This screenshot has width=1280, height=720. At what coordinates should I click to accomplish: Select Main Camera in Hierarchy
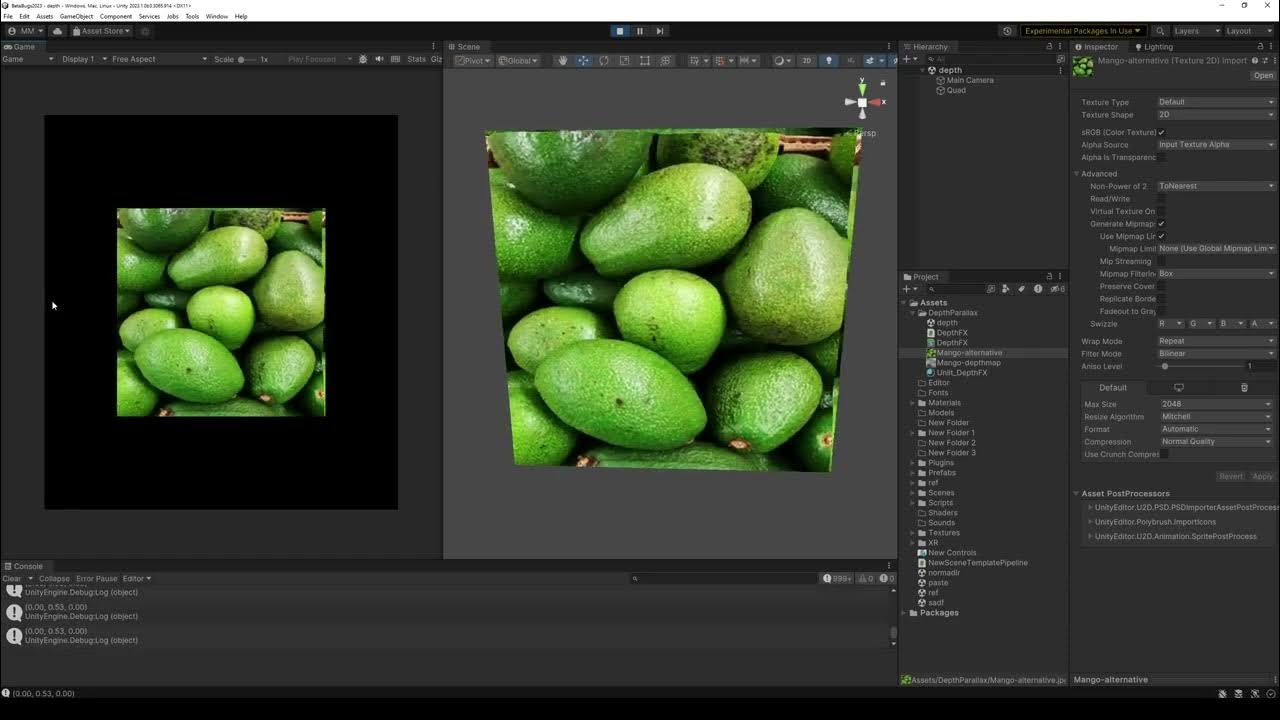pos(969,80)
